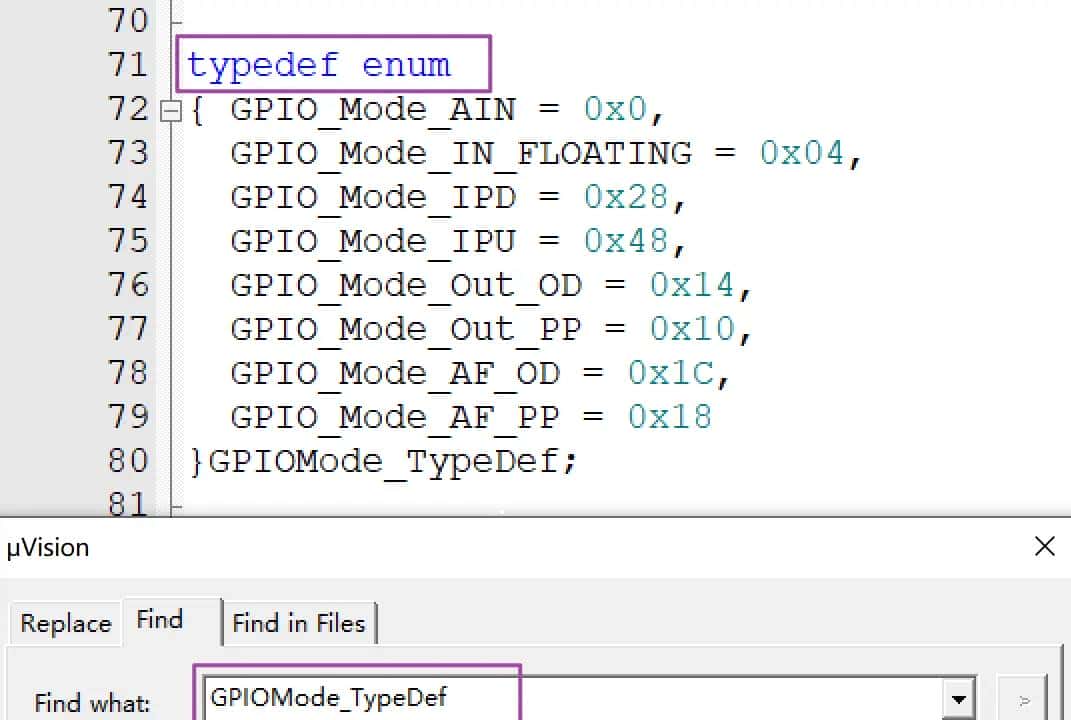Click the typedef enum keyword on line 71
Viewport: 1071px width, 720px height.
coord(319,66)
